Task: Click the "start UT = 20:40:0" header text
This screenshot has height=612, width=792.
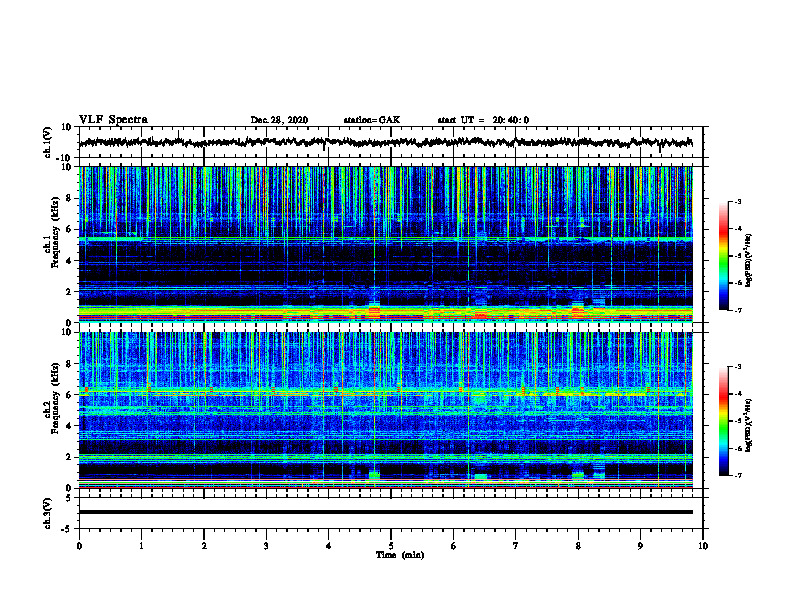Action: pyautogui.click(x=483, y=120)
